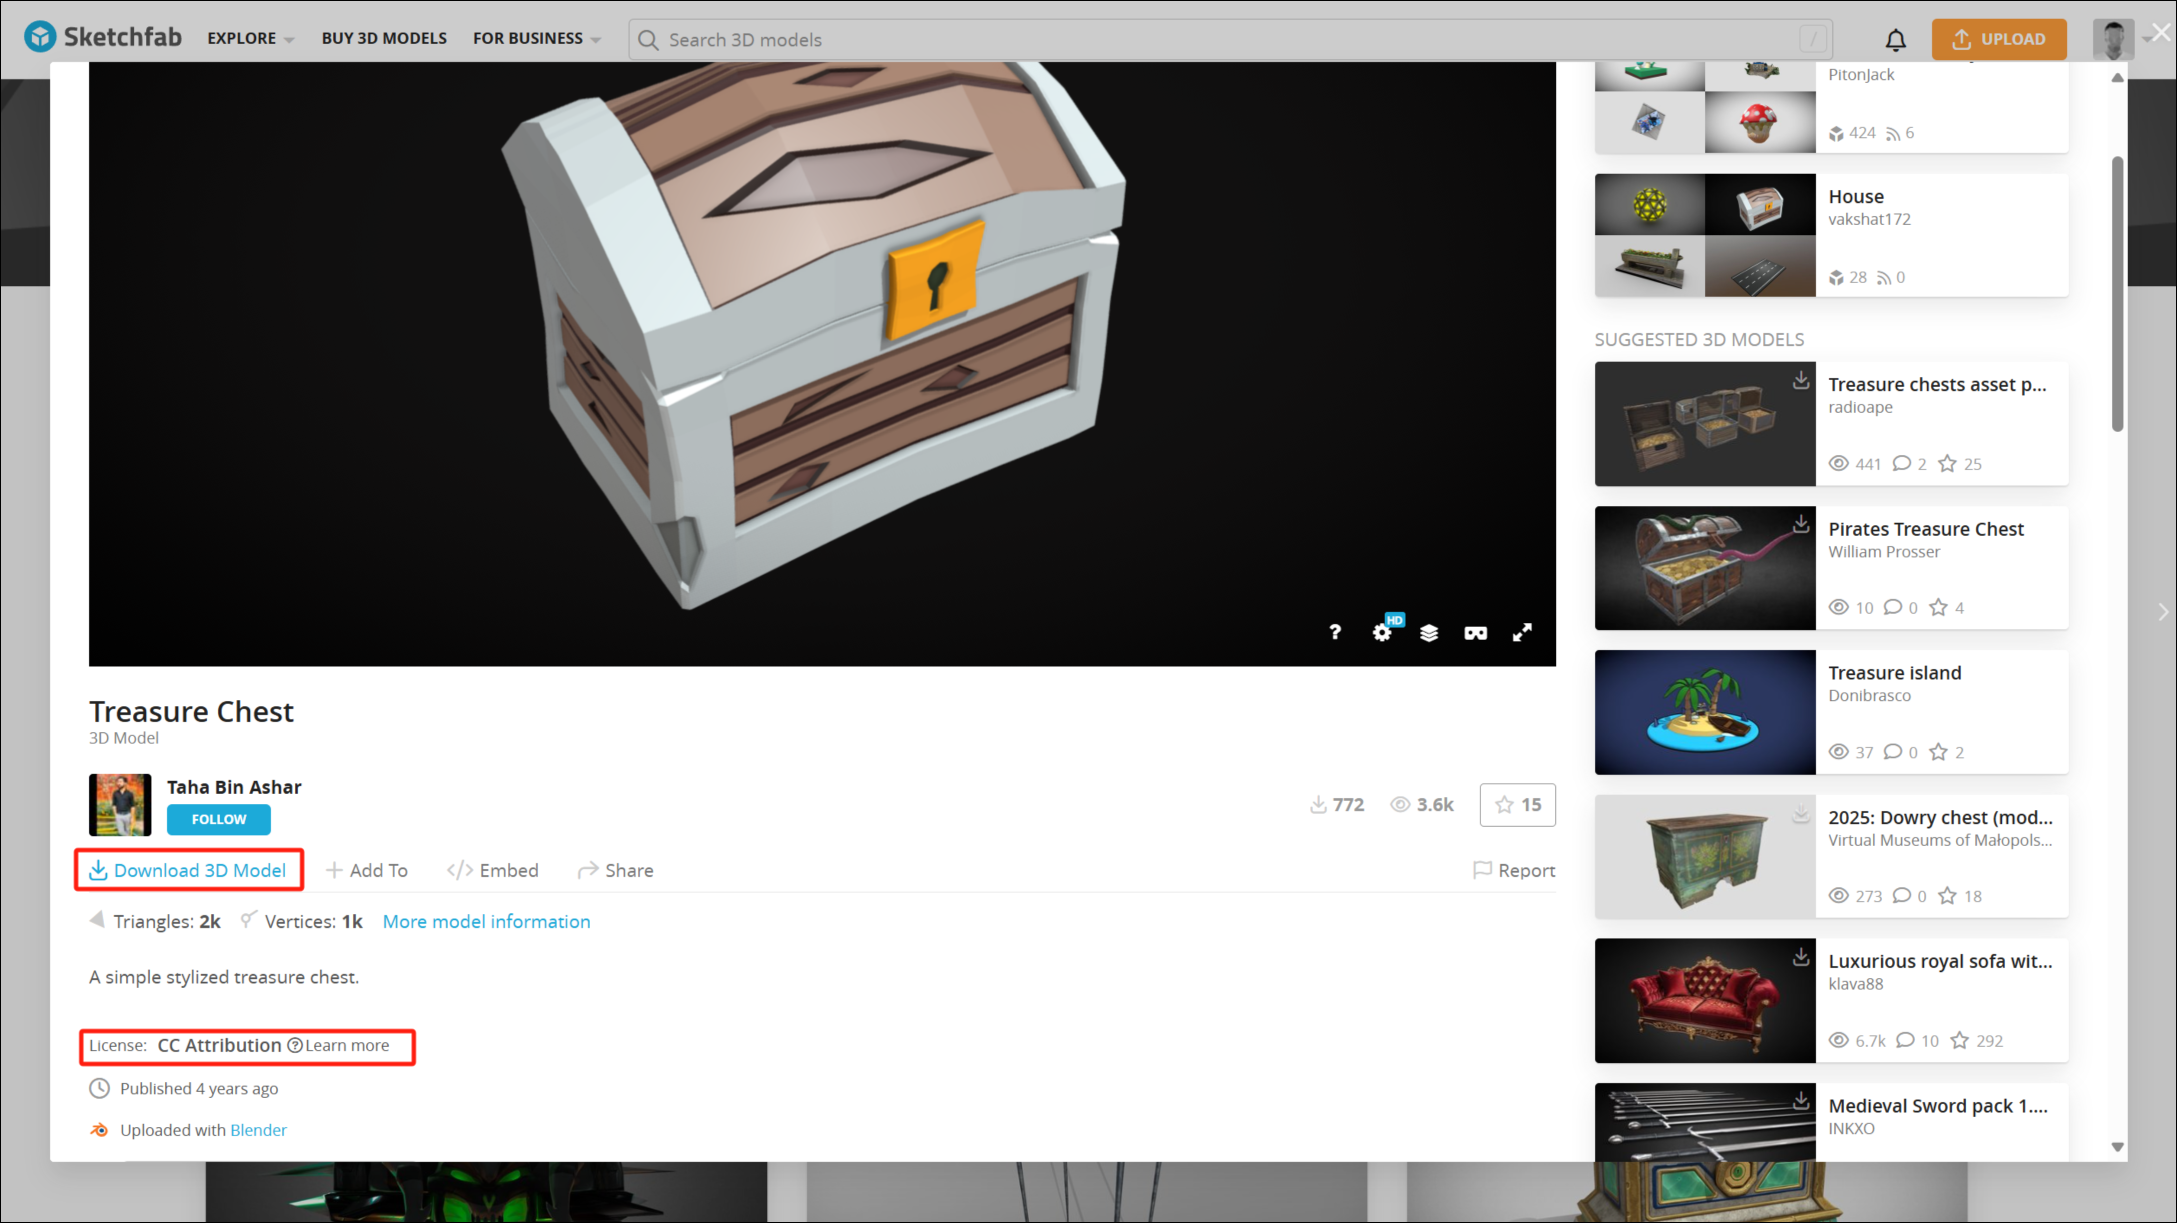Open the model inspector layers icon
Viewport: 2177px width, 1223px height.
pos(1428,632)
